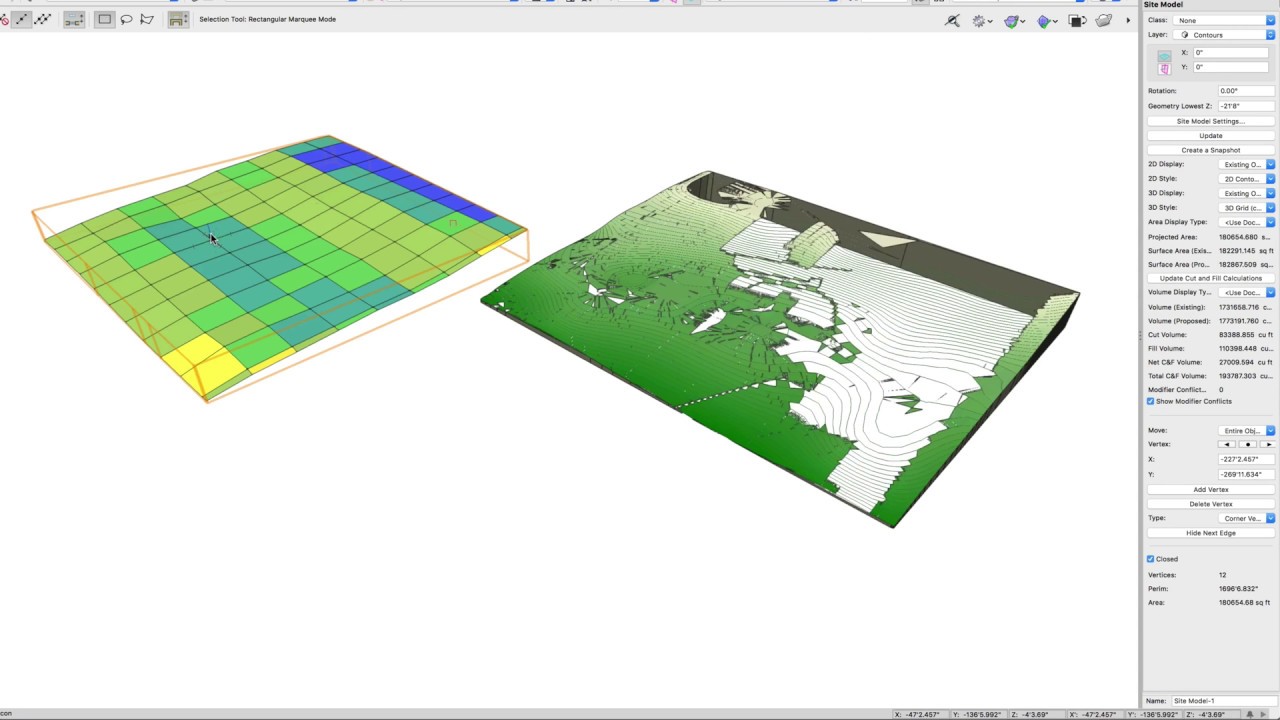Open the 2D Style dropdown
The height and width of the screenshot is (720, 1280).
(x=1247, y=179)
